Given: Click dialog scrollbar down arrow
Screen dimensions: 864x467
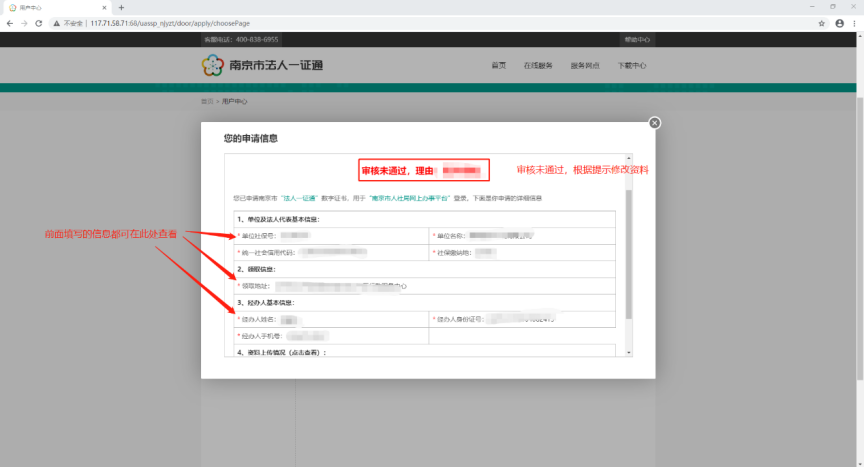Looking at the screenshot, I should (628, 353).
